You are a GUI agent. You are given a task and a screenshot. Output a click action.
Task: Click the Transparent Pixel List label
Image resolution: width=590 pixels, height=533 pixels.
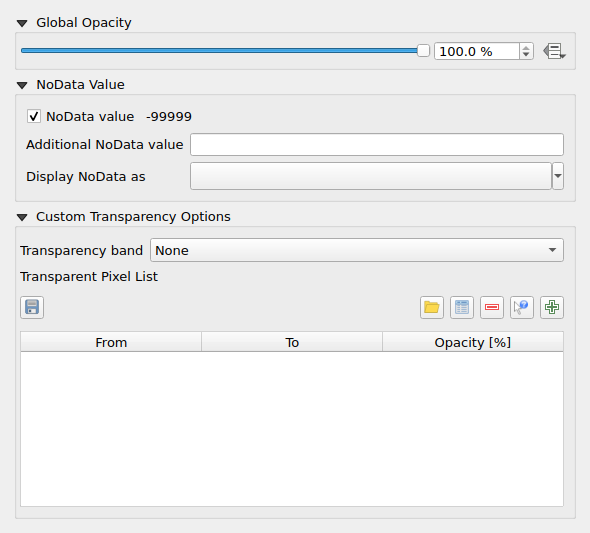(89, 277)
